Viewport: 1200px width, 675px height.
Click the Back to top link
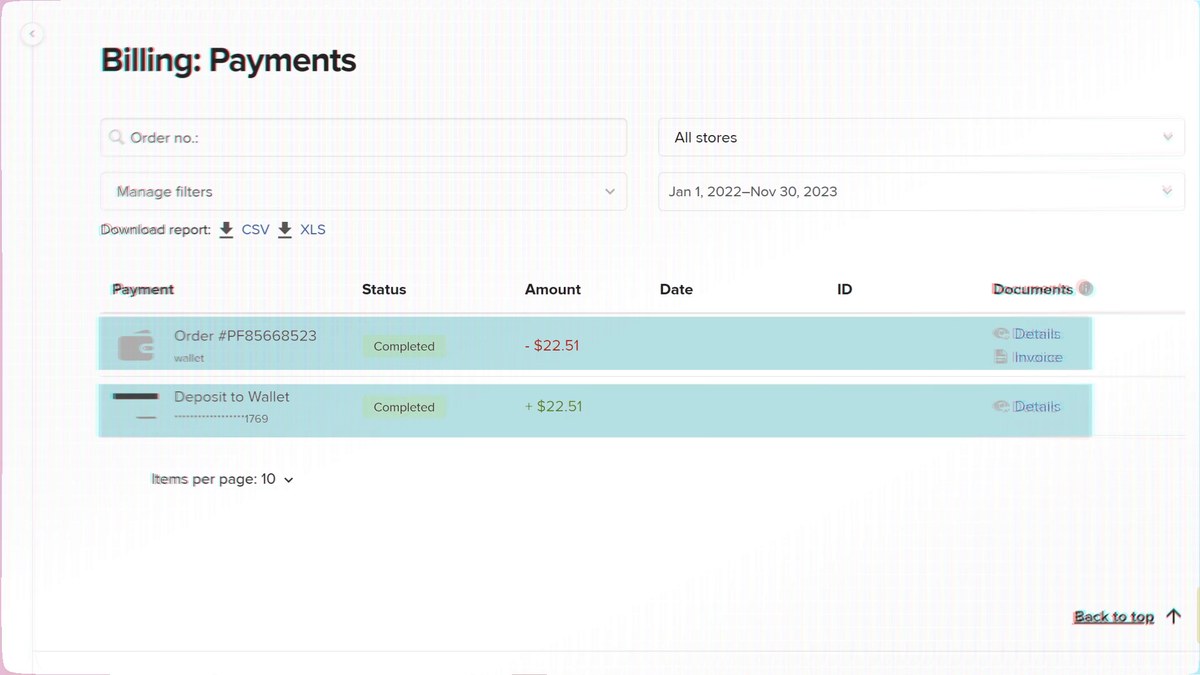pos(1114,617)
